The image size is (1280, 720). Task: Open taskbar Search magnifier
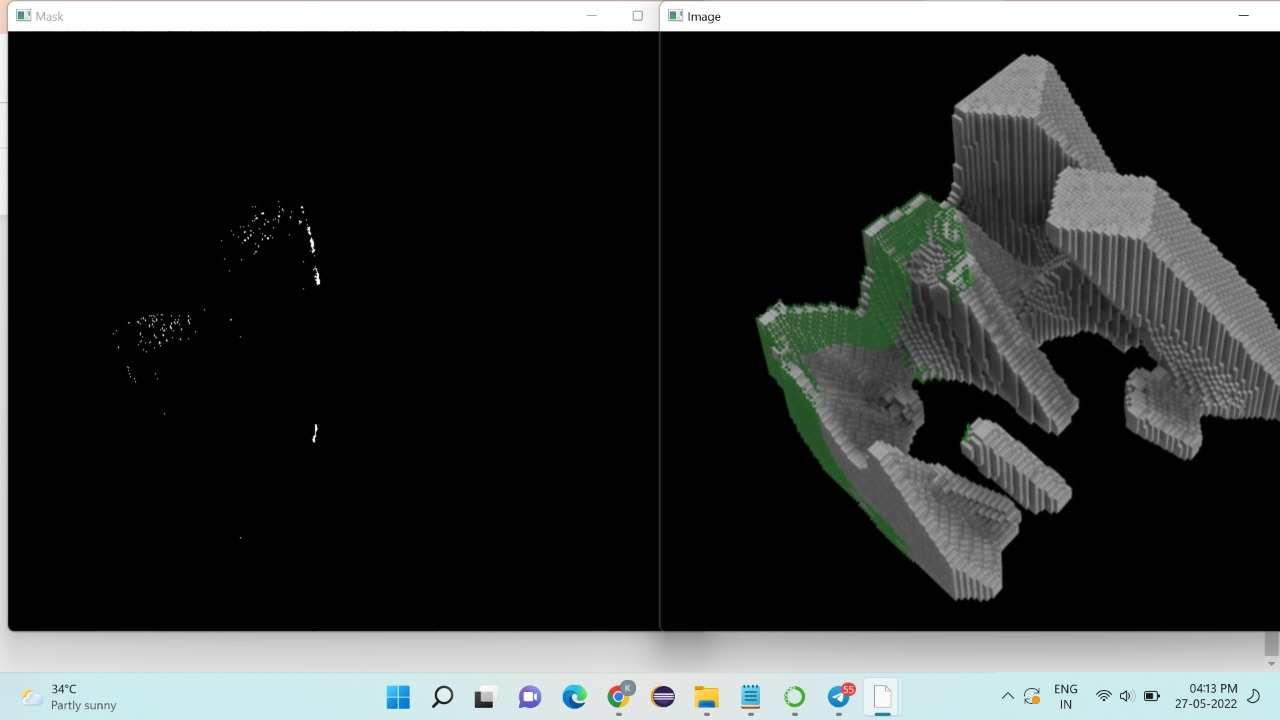[x=442, y=697]
